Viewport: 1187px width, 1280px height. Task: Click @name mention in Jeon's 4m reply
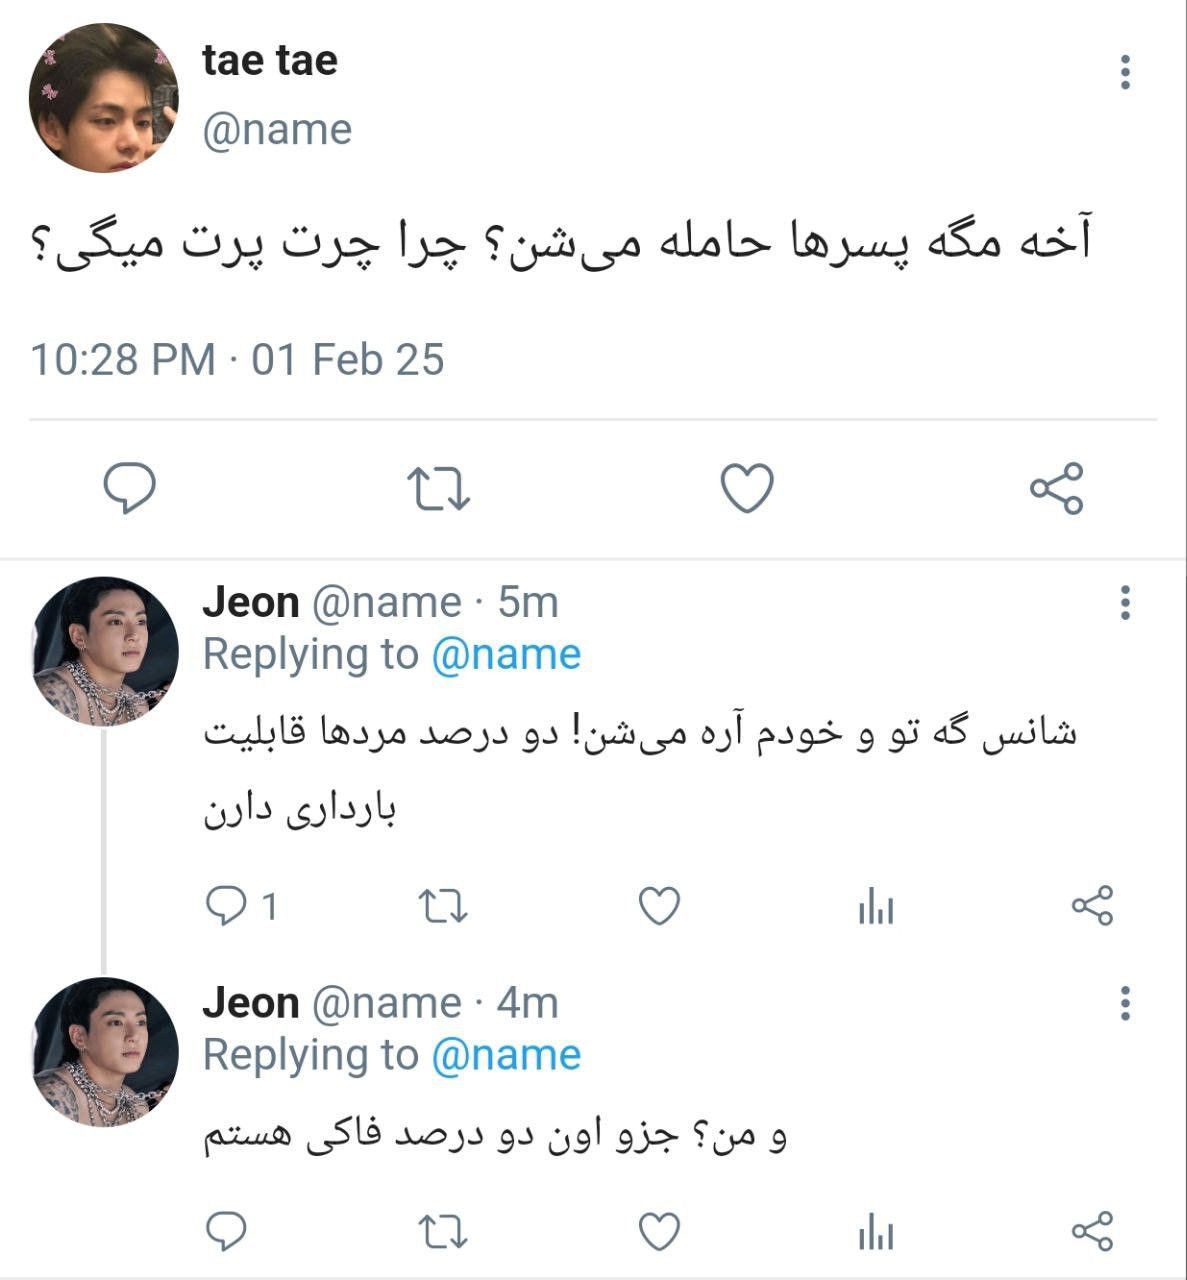pyautogui.click(x=506, y=1055)
